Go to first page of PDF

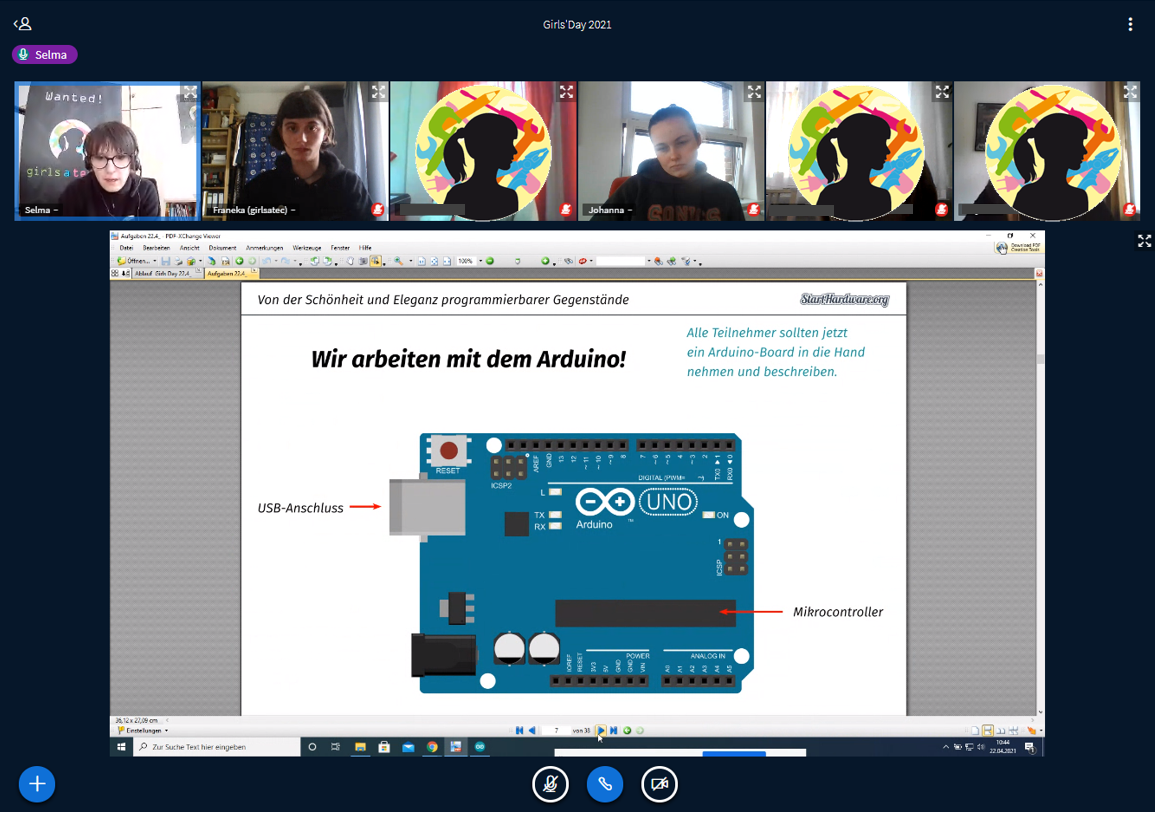pos(519,731)
